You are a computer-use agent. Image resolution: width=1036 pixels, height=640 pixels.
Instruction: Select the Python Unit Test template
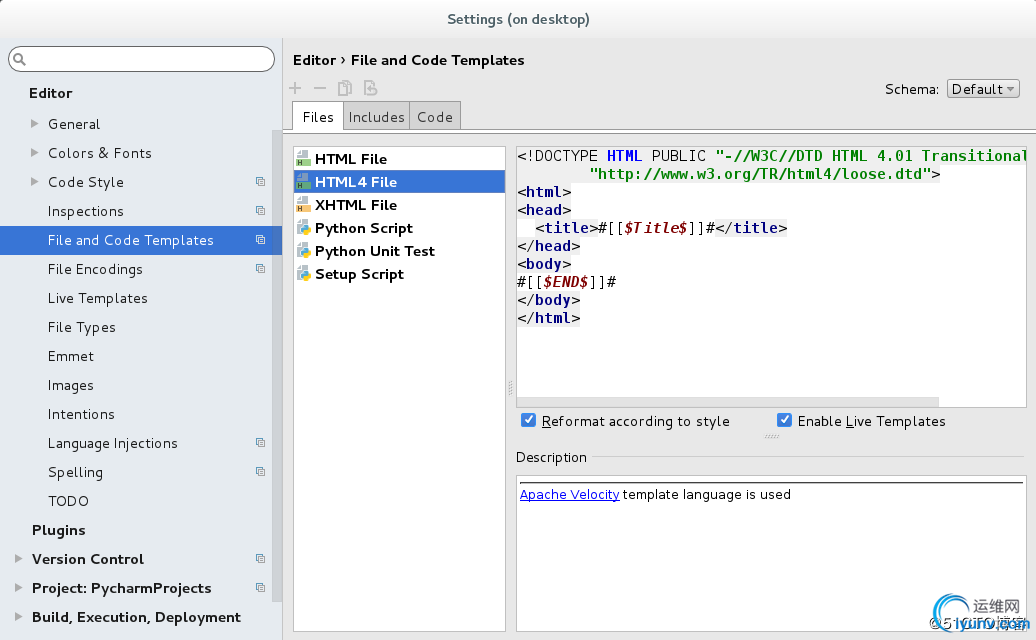pos(399,251)
